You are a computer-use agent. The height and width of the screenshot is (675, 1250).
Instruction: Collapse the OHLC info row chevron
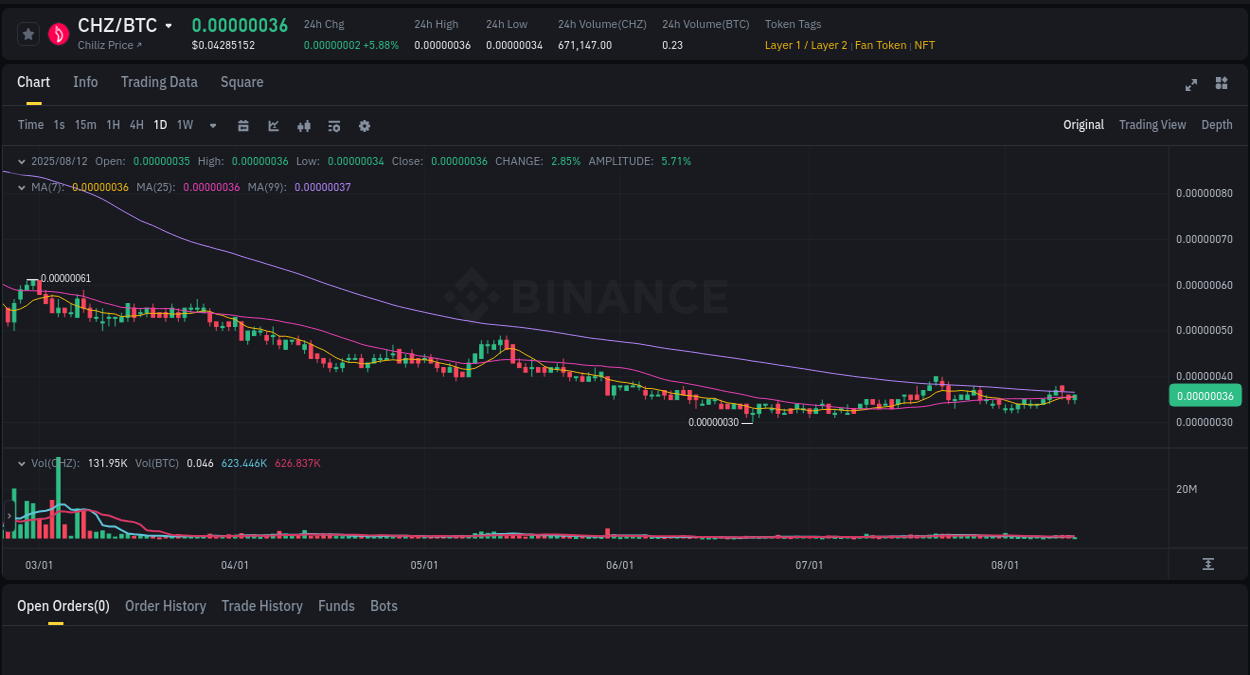click(22, 160)
